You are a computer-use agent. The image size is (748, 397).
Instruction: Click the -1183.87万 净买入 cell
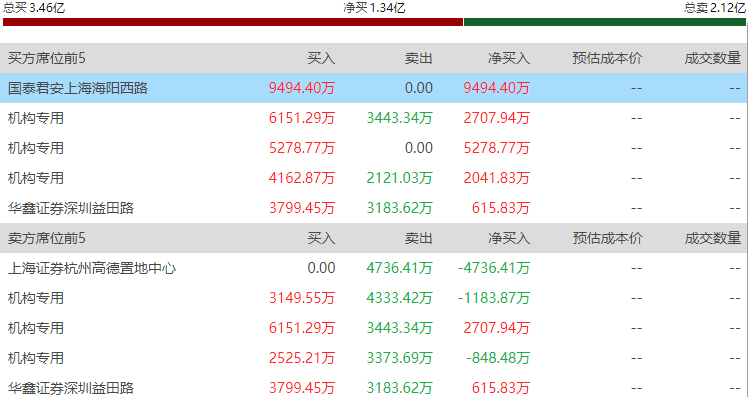pos(494,298)
